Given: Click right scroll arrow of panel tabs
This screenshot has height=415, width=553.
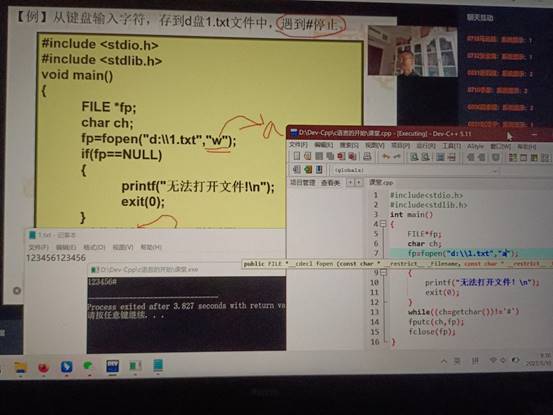Looking at the screenshot, I should (x=358, y=182).
